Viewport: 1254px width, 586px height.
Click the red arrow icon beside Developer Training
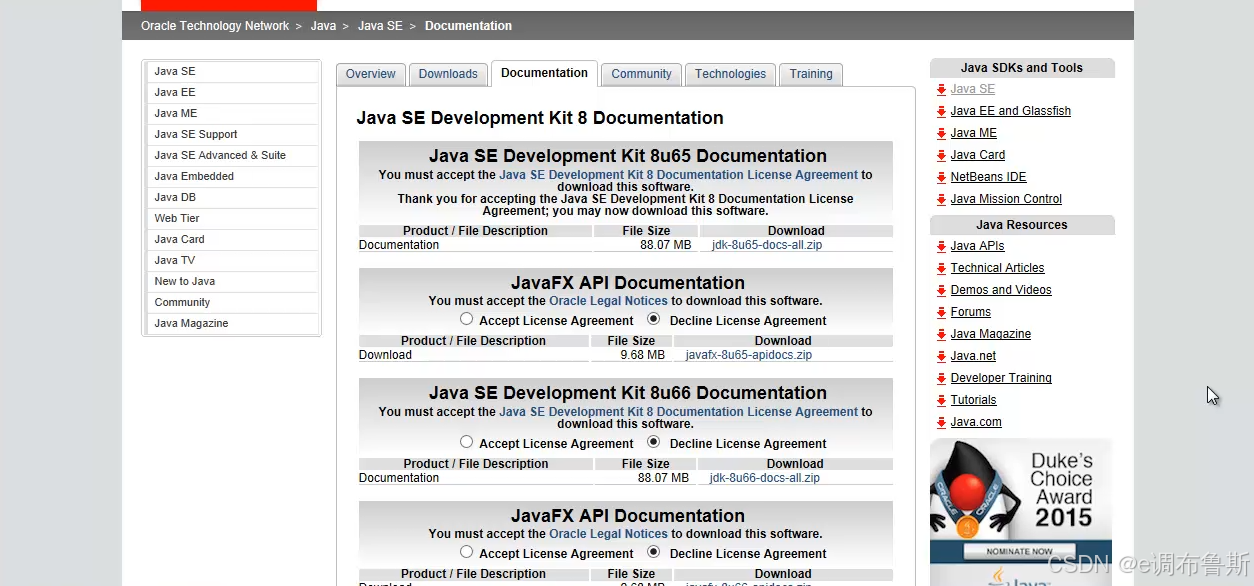click(941, 379)
